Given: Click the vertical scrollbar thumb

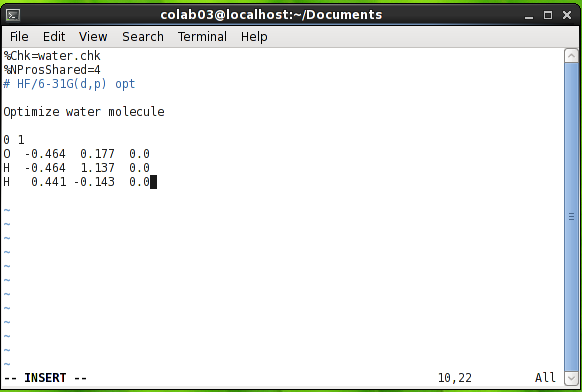Looking at the screenshot, I should point(571,217).
